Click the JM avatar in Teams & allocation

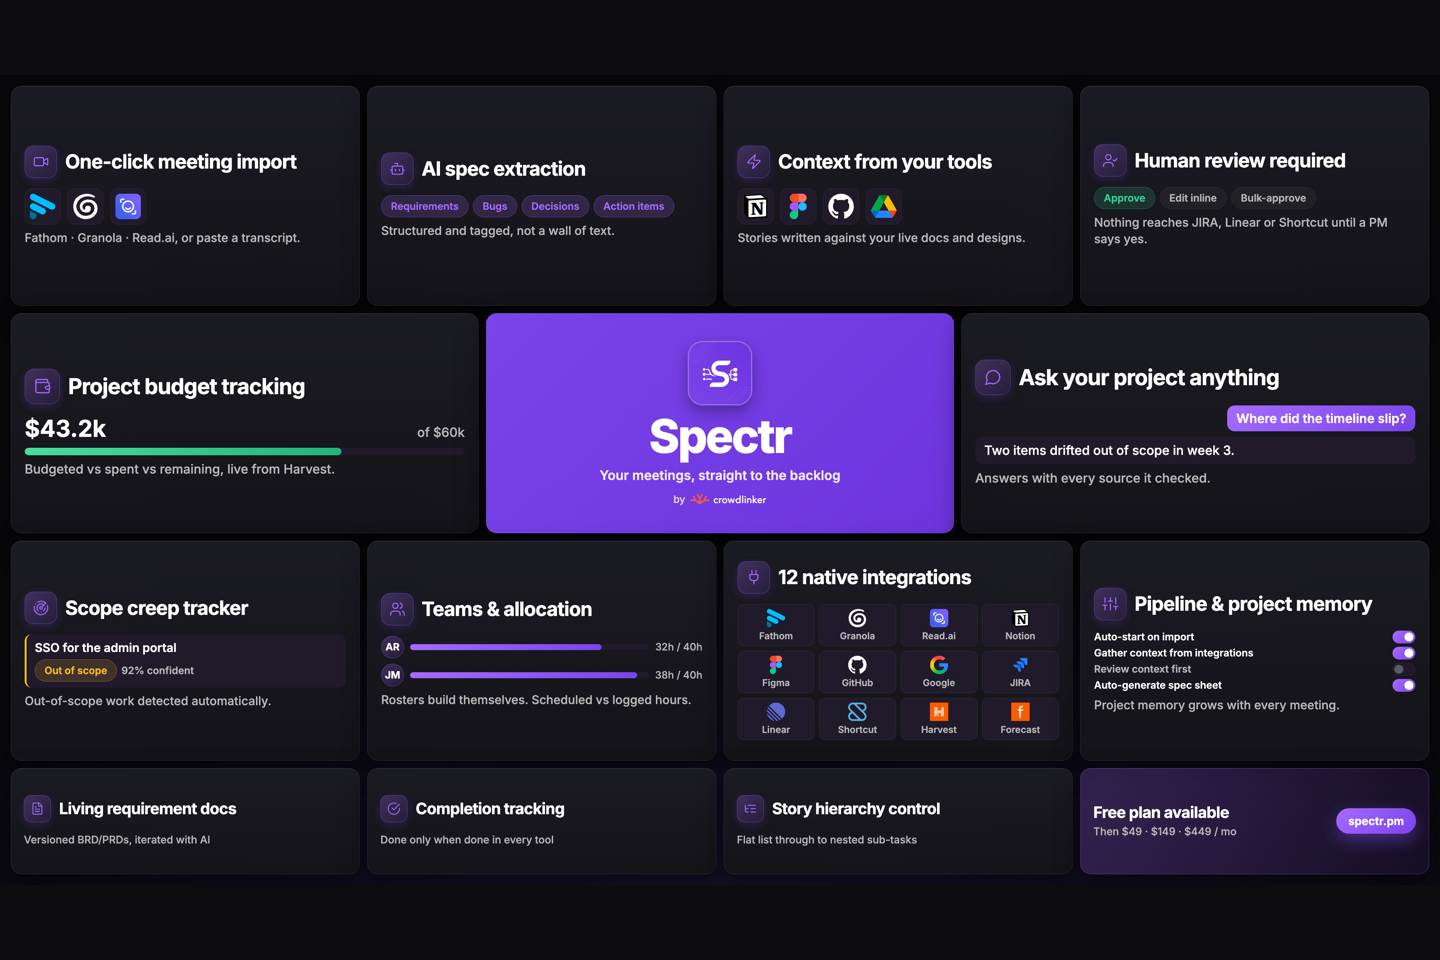(392, 675)
